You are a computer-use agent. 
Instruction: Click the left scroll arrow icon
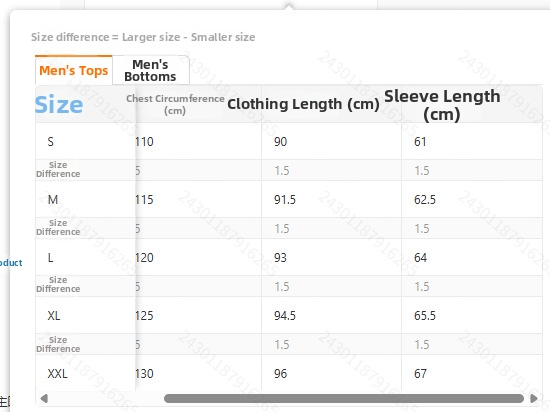pos(44,399)
